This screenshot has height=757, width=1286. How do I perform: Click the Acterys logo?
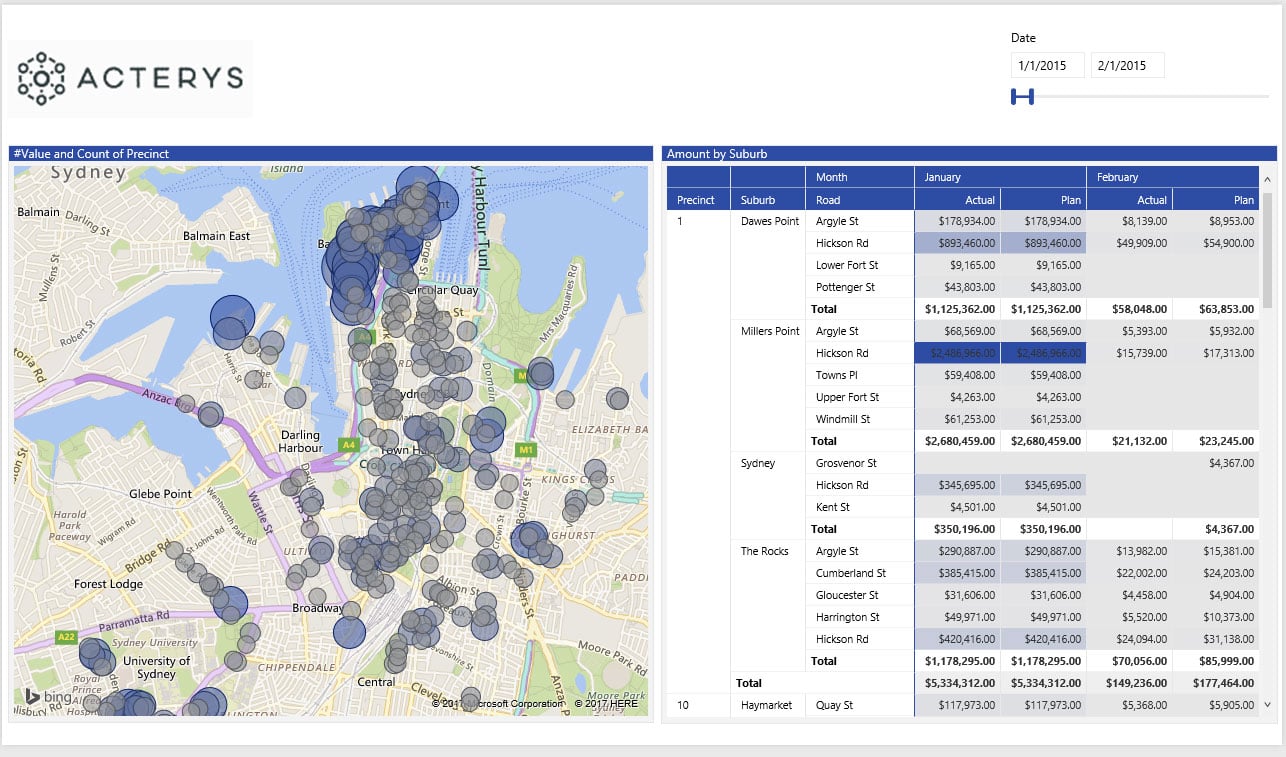coord(131,78)
